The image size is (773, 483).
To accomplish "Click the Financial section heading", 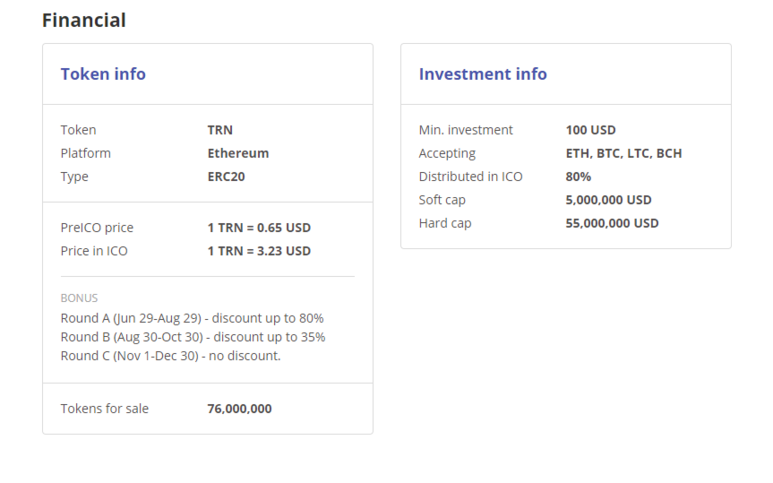I will click(84, 20).
